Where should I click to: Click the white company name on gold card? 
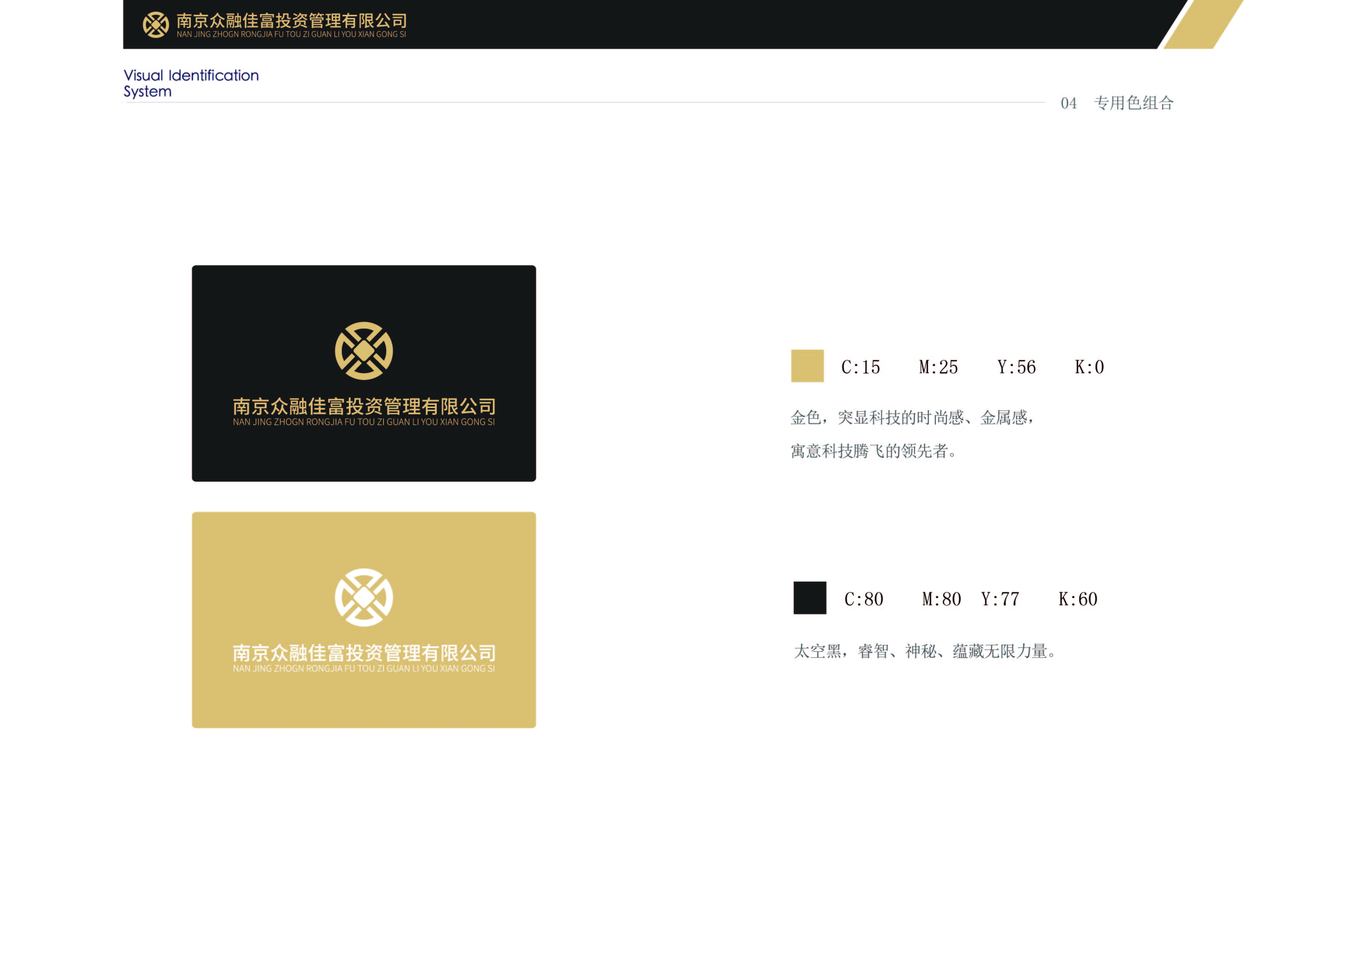click(x=364, y=653)
